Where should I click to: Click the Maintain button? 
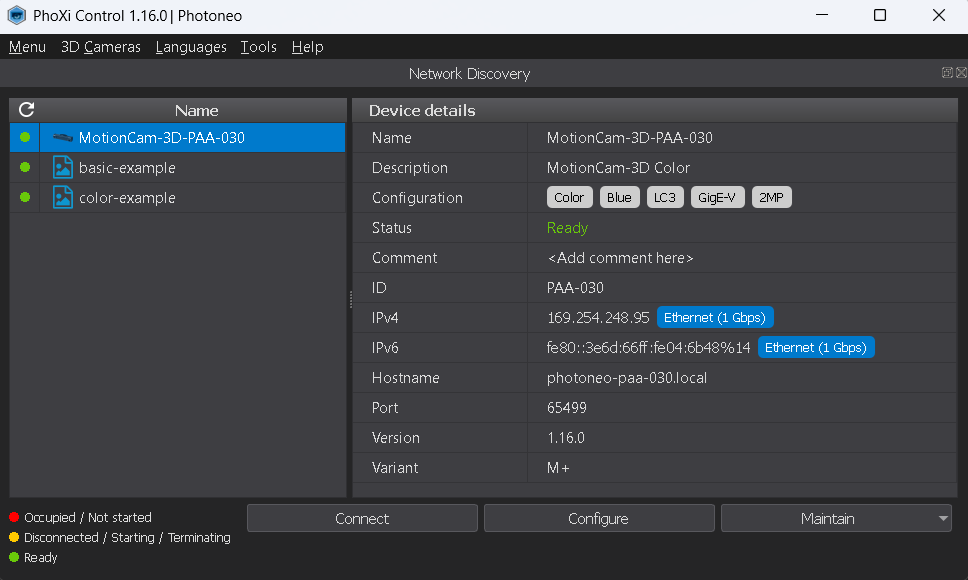[828, 518]
